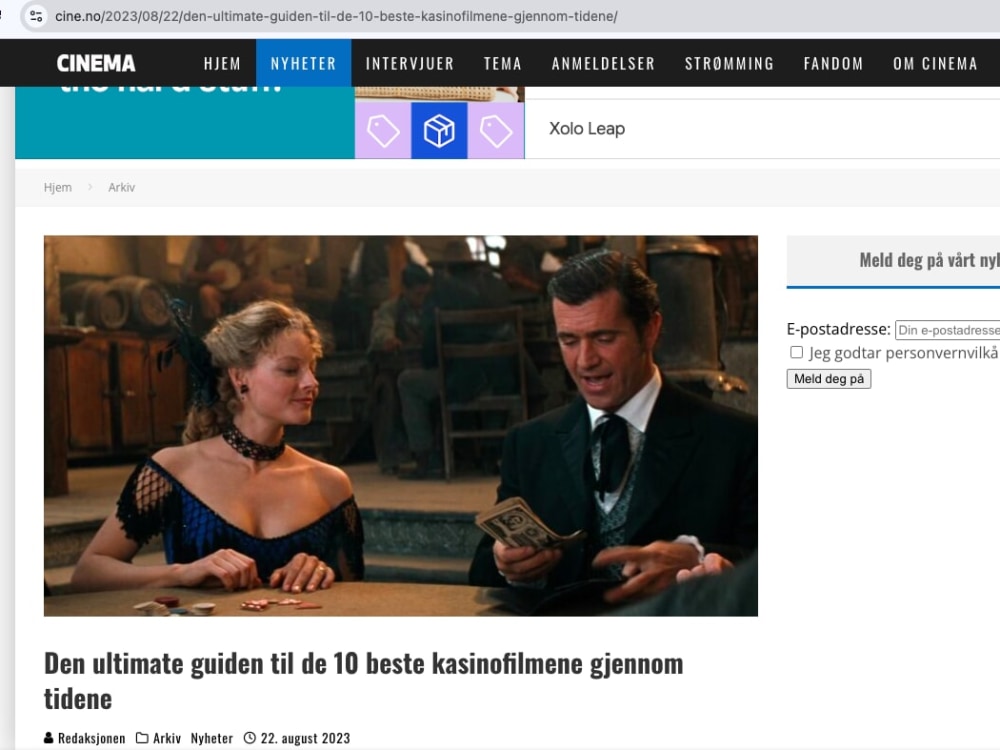Click the left purple tag icon in ad
The image size is (1000, 750).
point(383,131)
